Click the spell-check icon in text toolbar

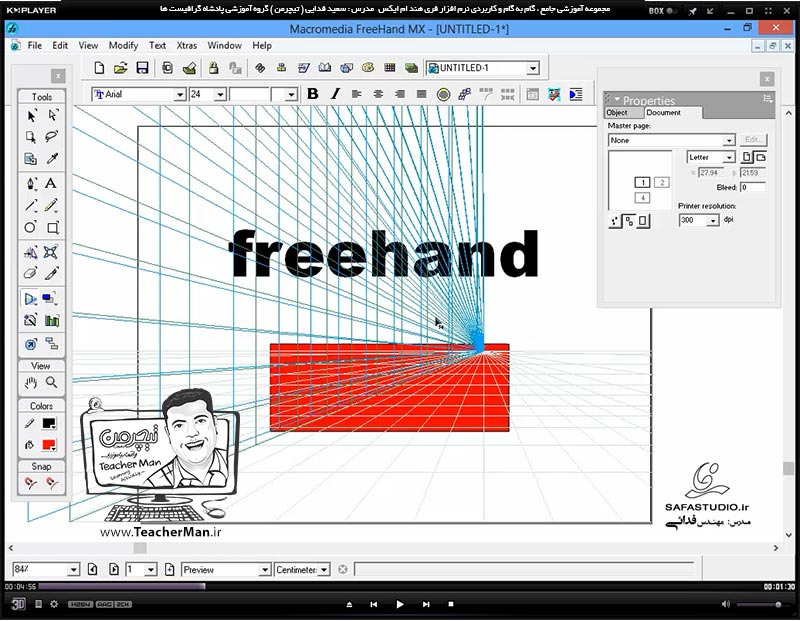[554, 94]
